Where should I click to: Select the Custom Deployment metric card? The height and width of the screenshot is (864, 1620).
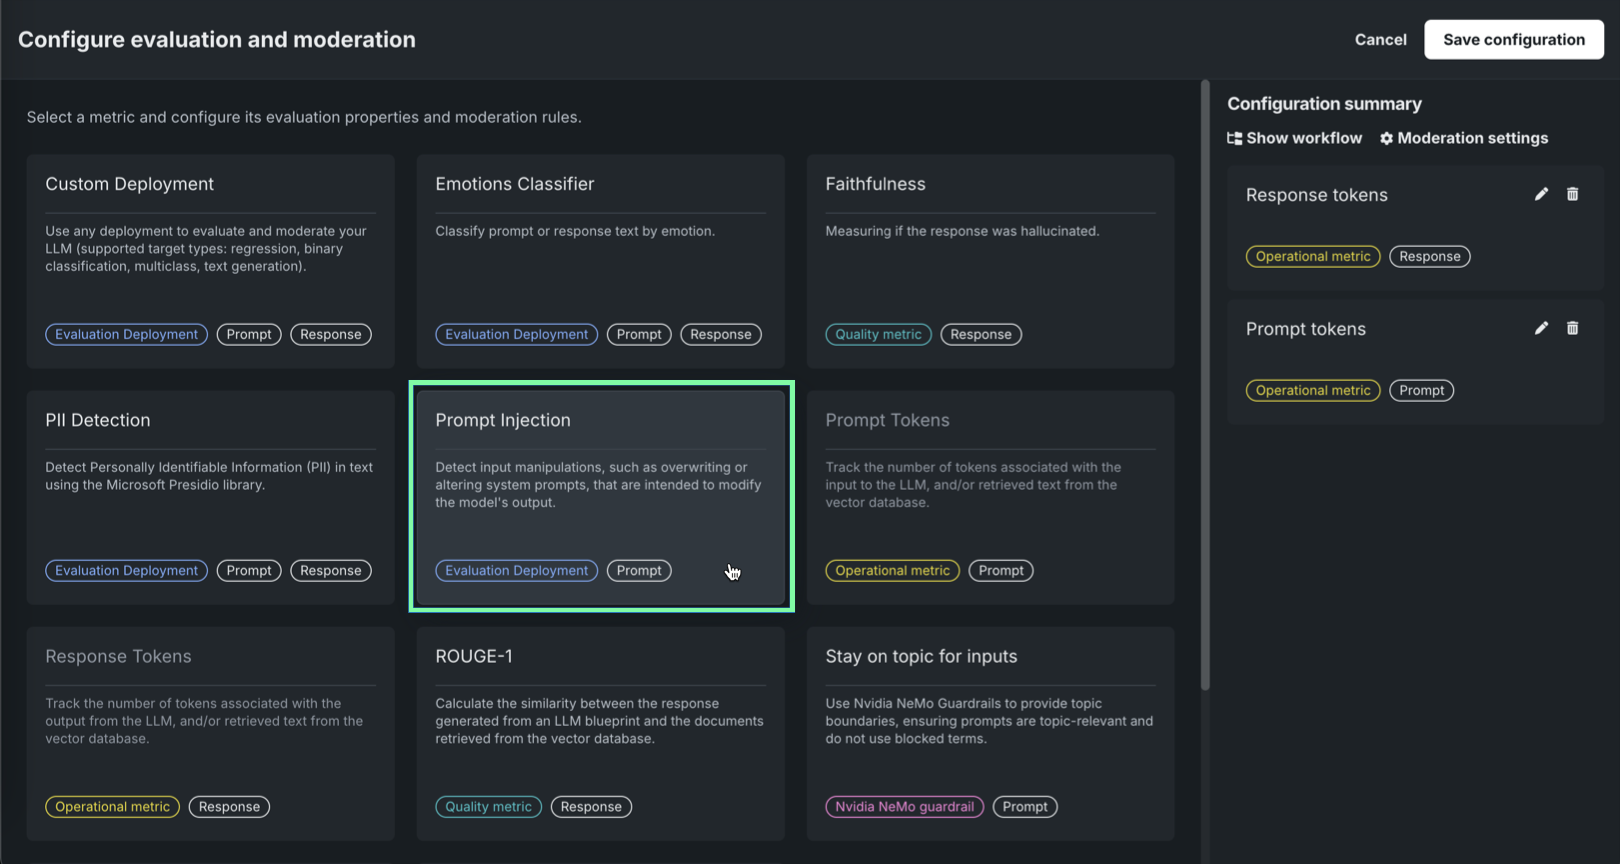[x=210, y=260]
